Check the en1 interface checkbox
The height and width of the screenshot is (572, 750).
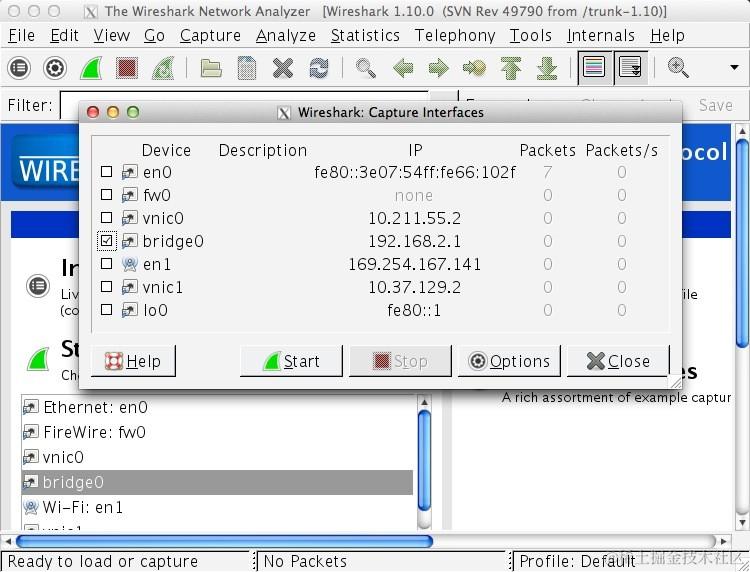click(x=106, y=264)
